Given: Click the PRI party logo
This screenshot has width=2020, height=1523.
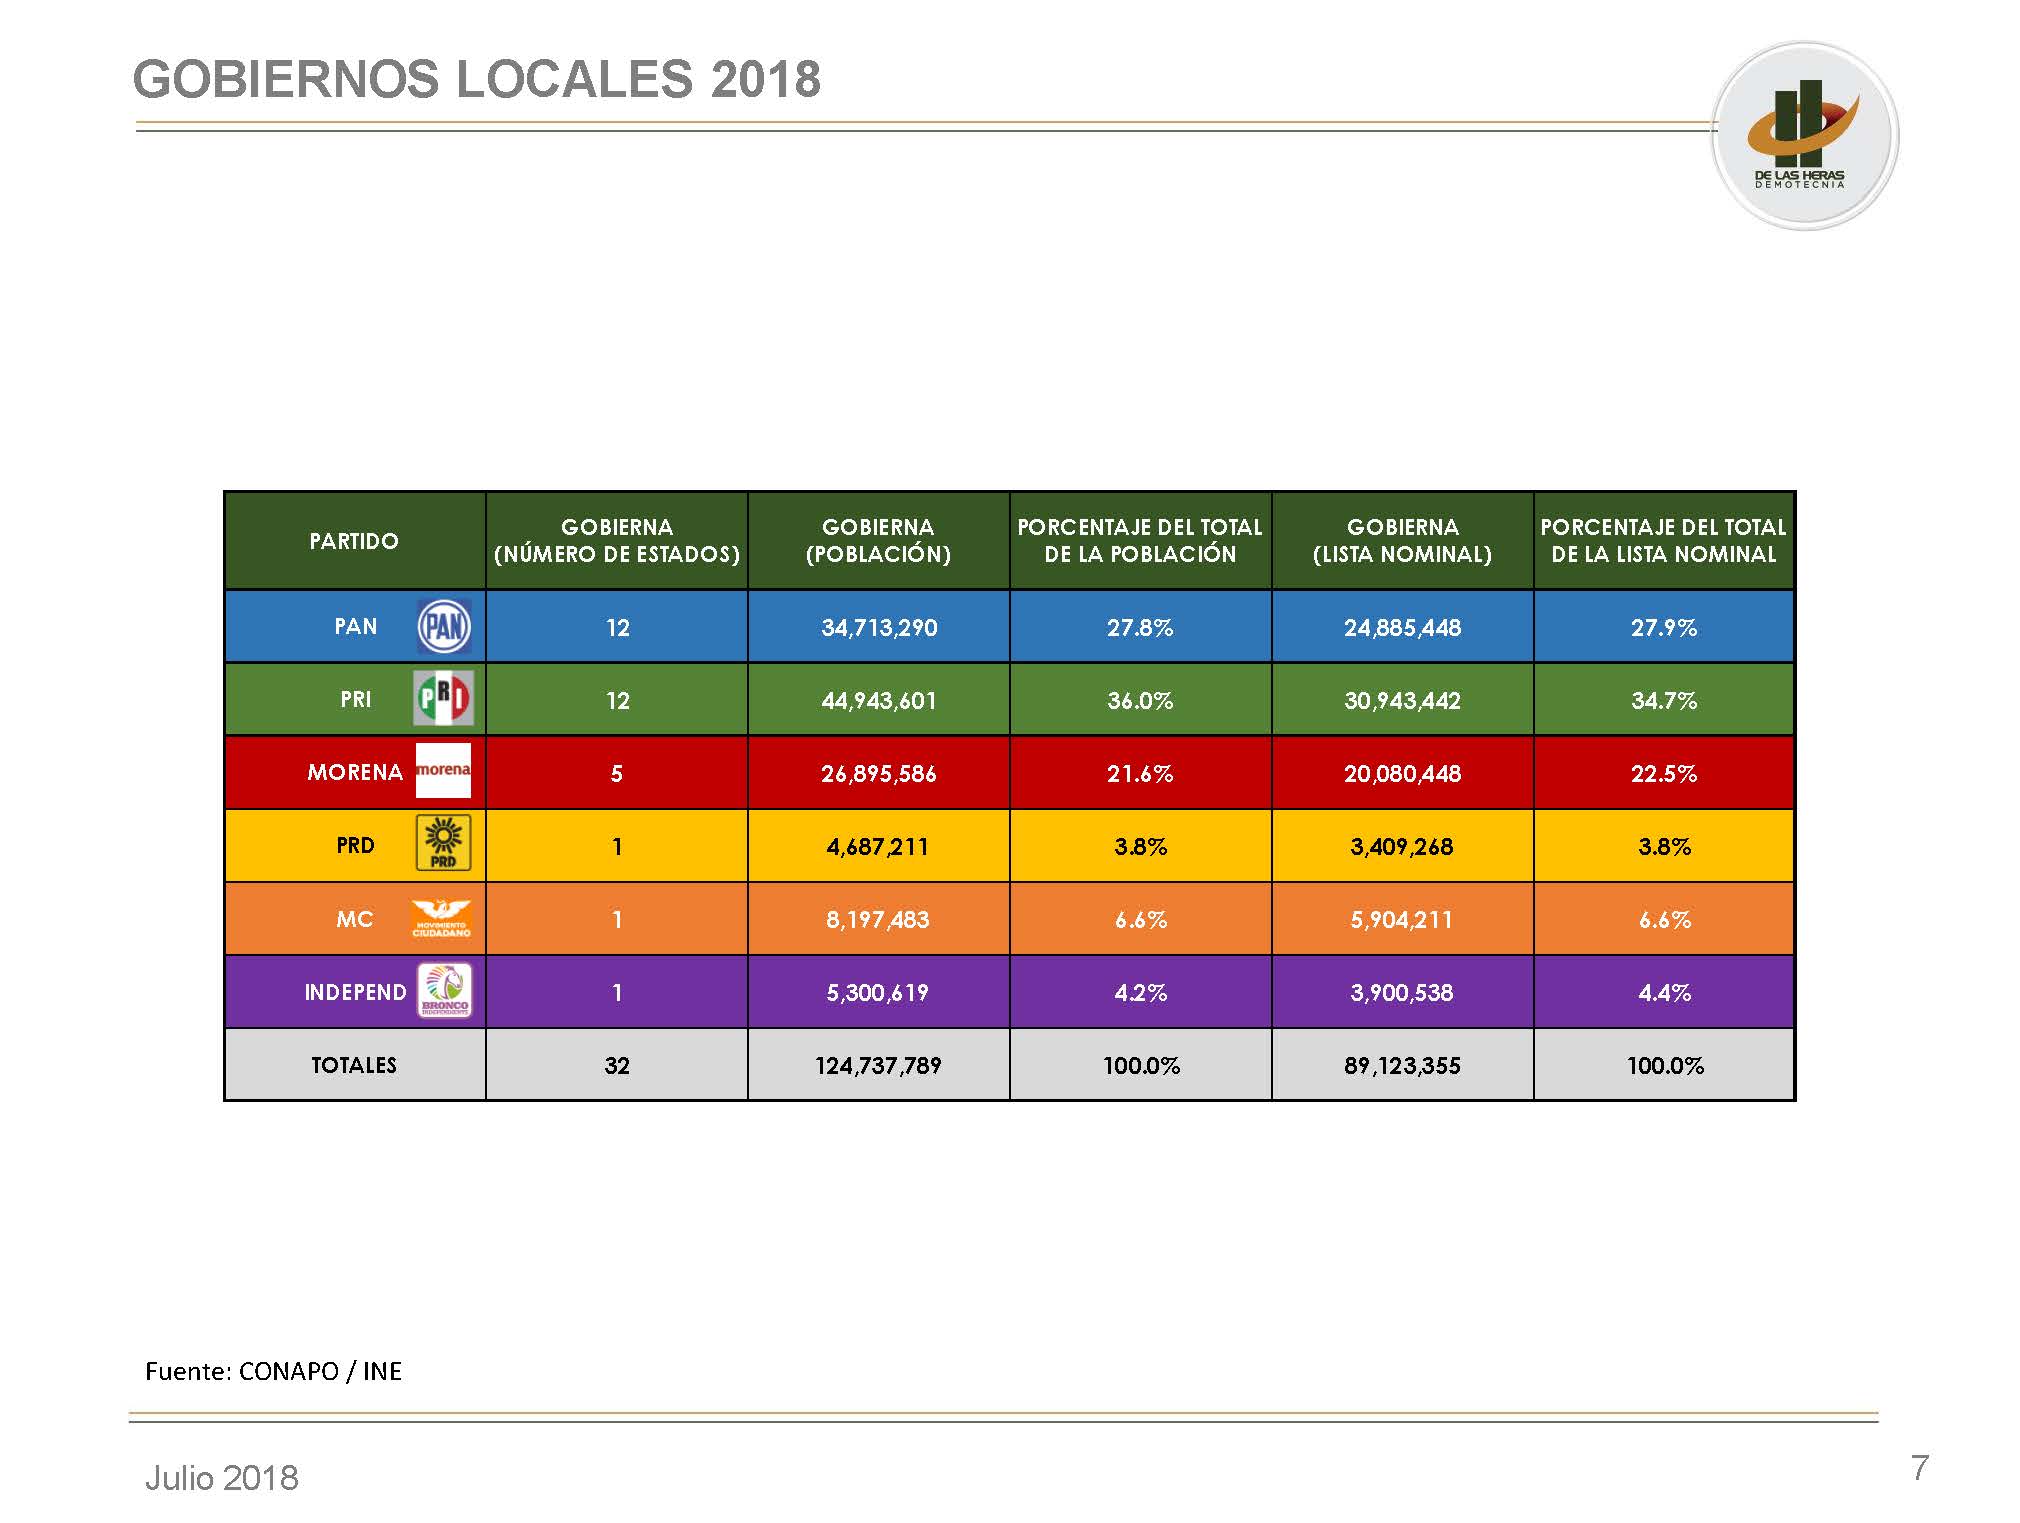Looking at the screenshot, I should click(x=443, y=699).
